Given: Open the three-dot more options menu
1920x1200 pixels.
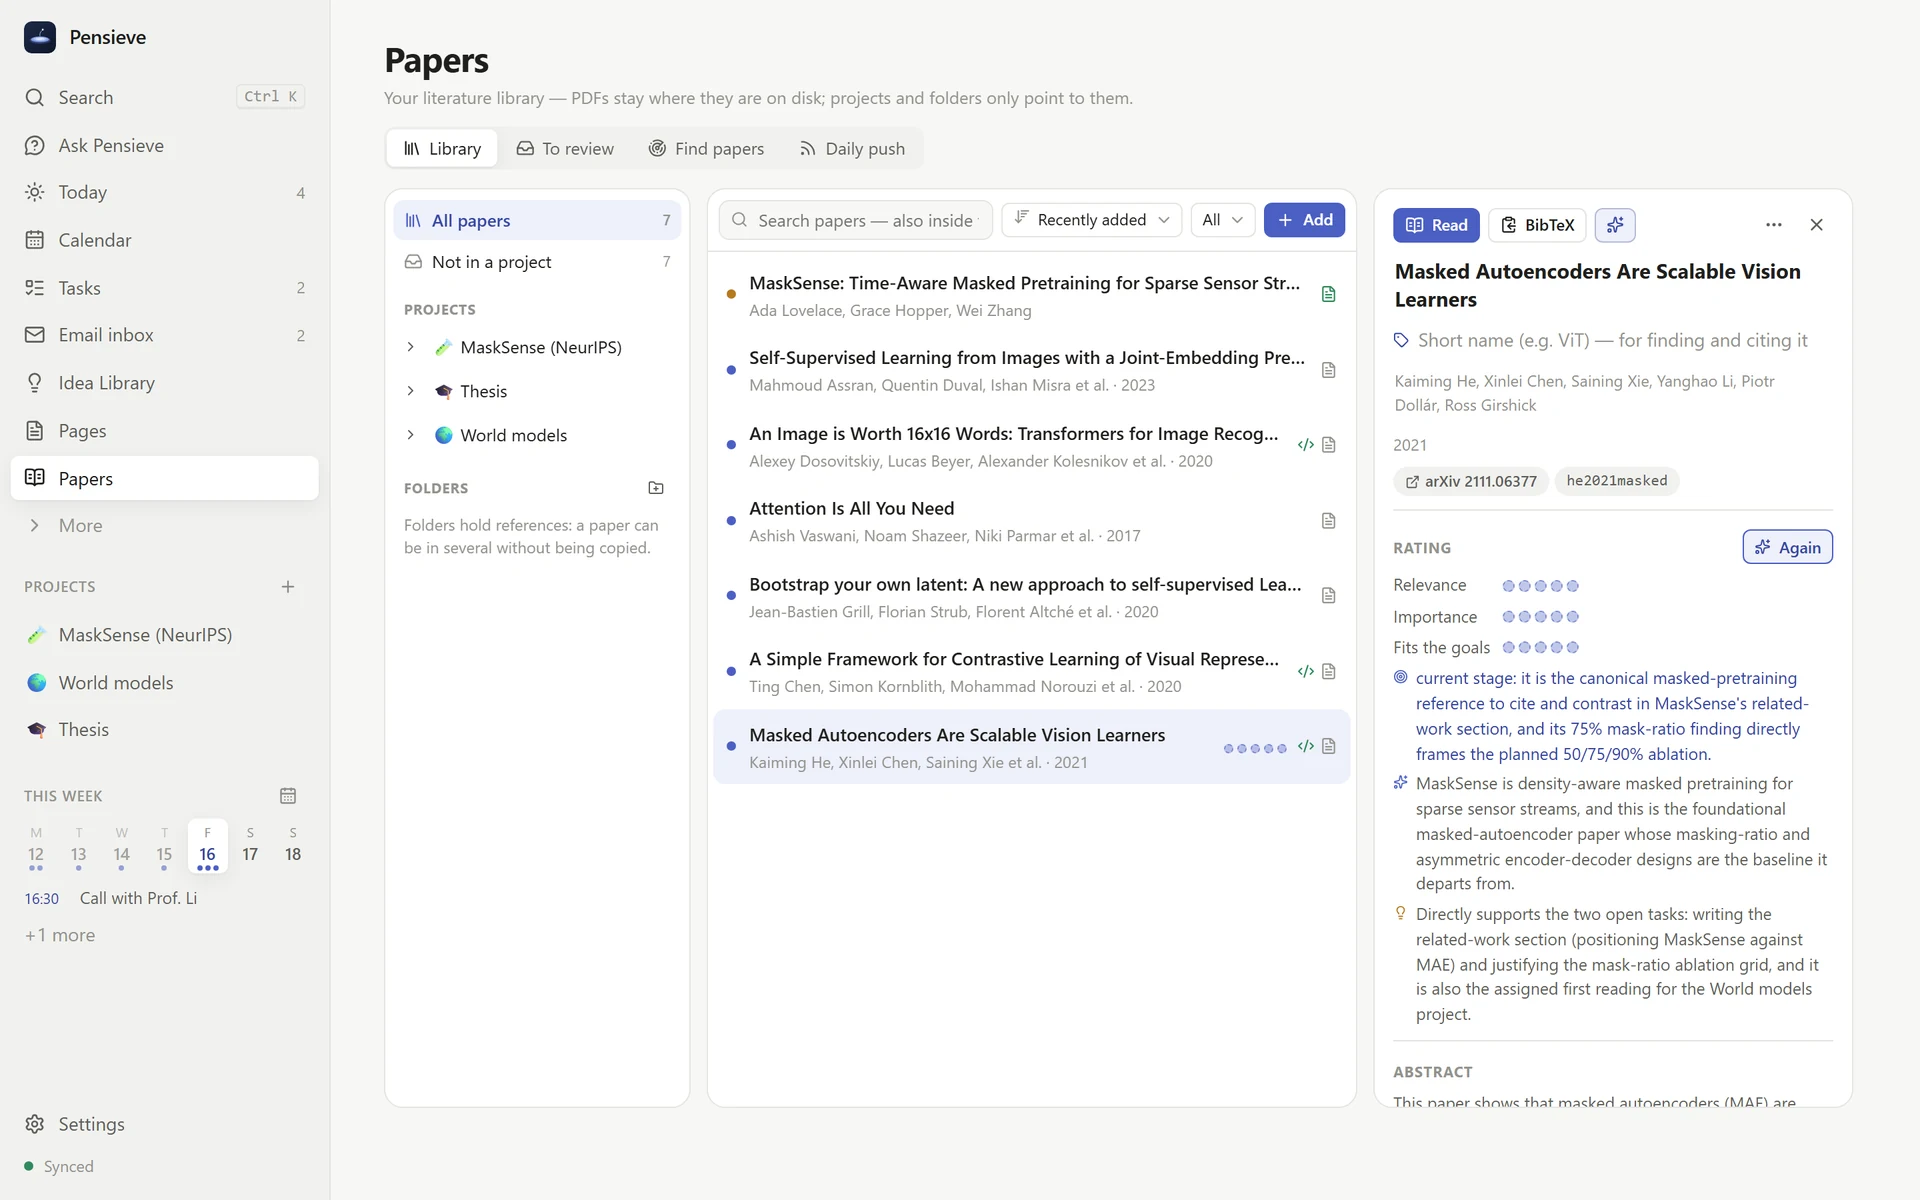Looking at the screenshot, I should click(x=1774, y=225).
